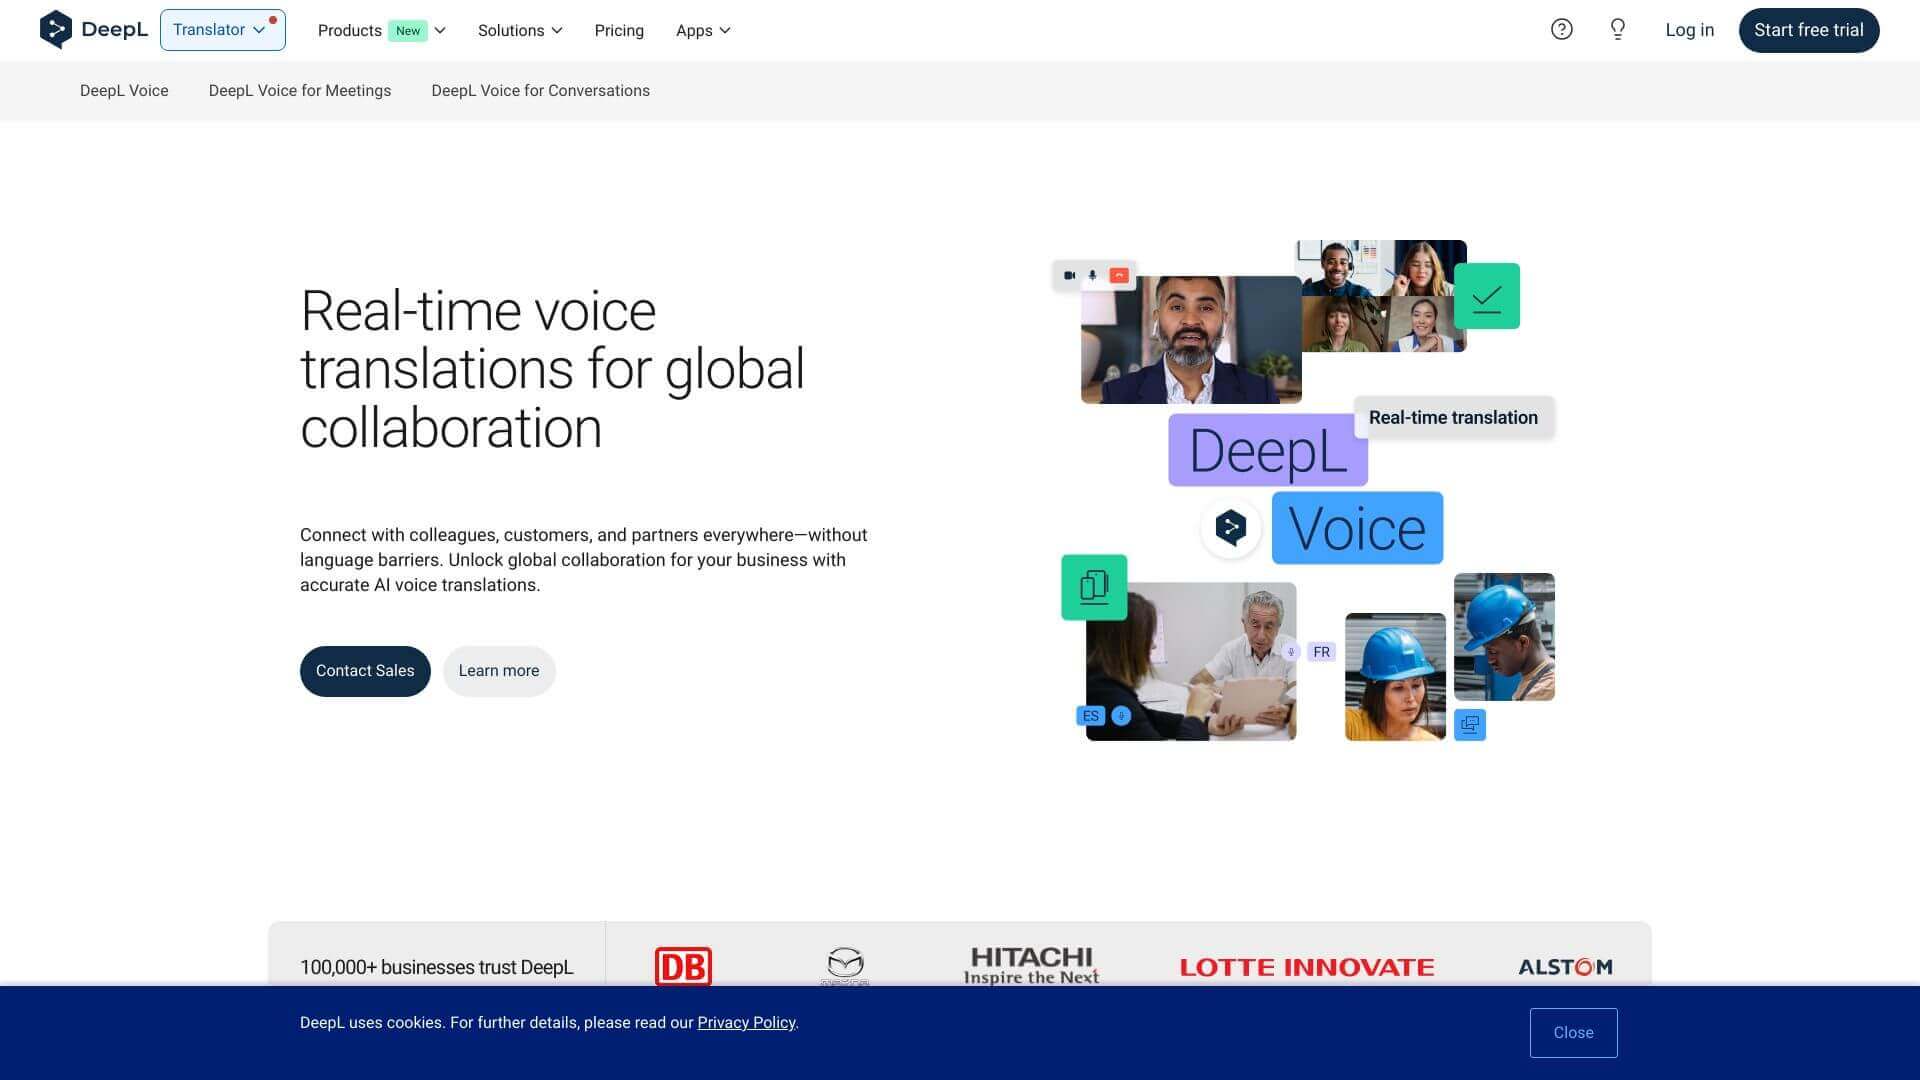
Task: Toggle the microphone in the meeting toolbar
Action: (1092, 274)
